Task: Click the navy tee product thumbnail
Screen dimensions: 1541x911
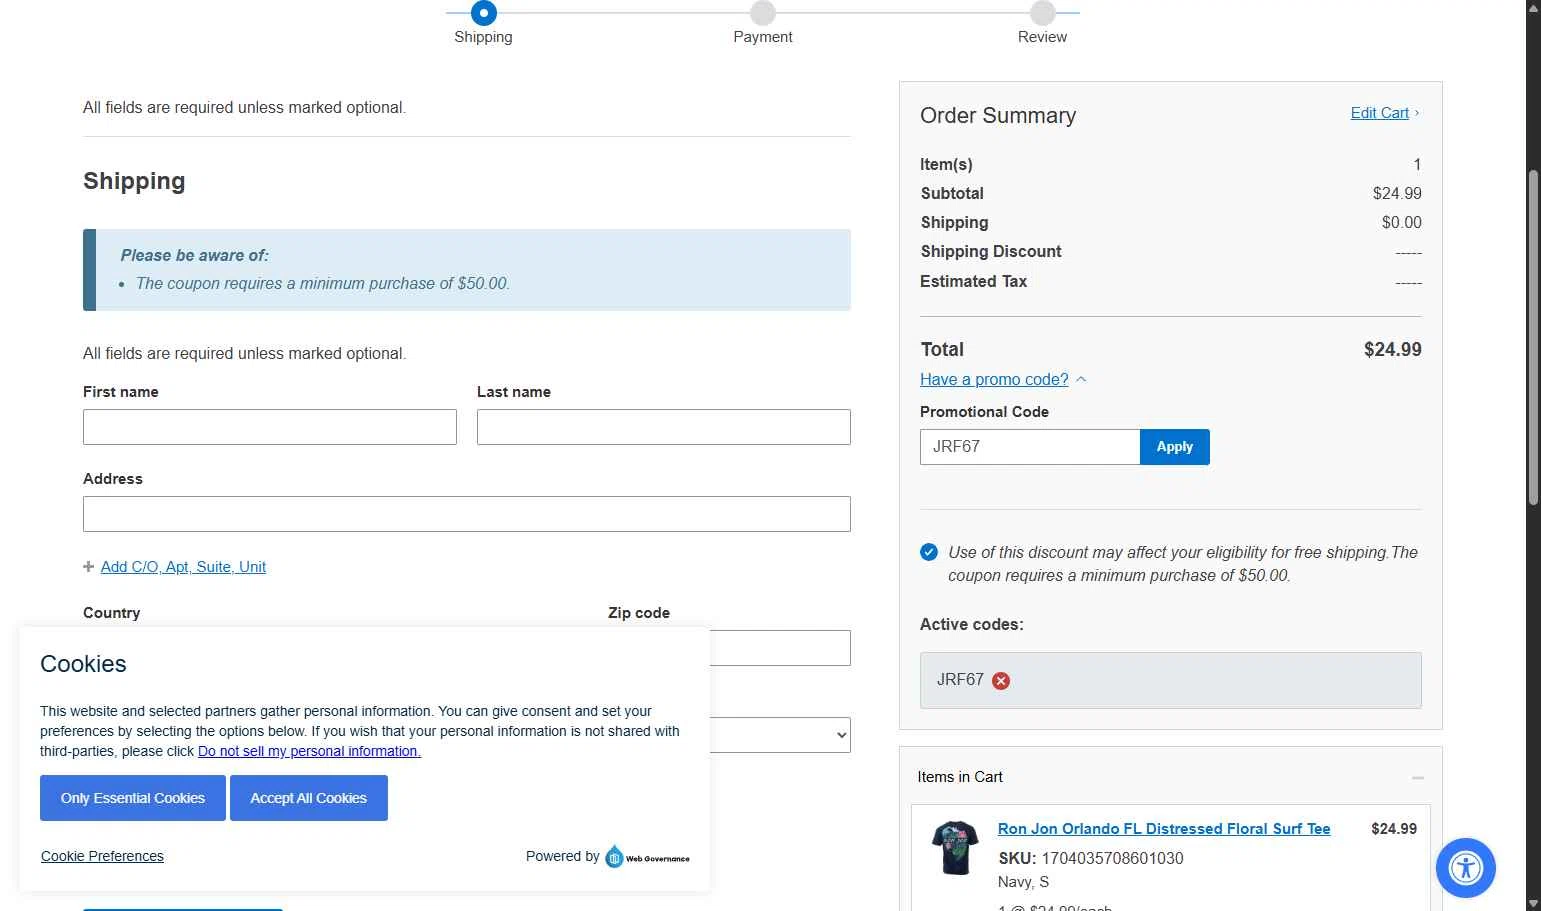Action: click(955, 848)
